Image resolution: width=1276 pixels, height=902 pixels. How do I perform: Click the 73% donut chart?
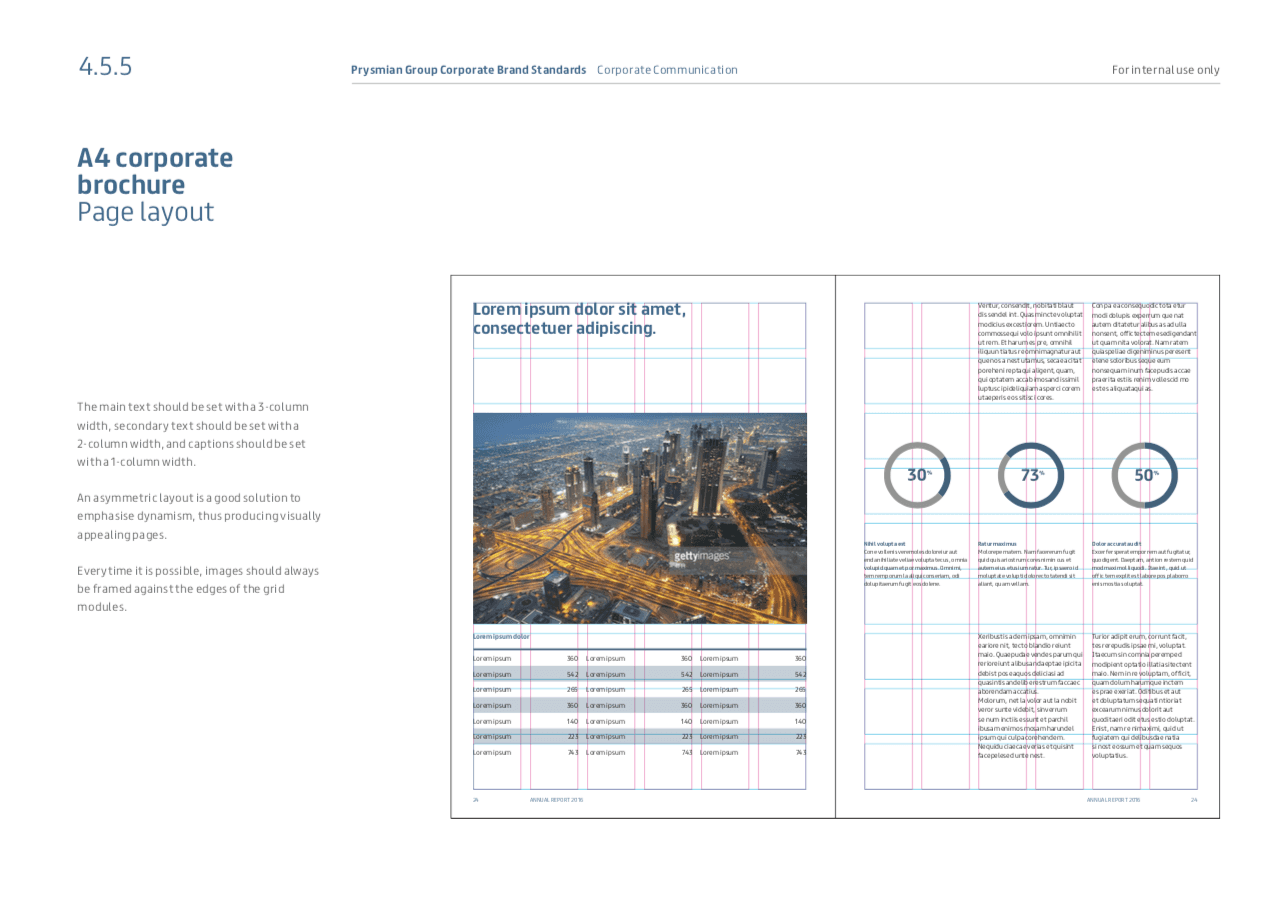(x=1031, y=475)
